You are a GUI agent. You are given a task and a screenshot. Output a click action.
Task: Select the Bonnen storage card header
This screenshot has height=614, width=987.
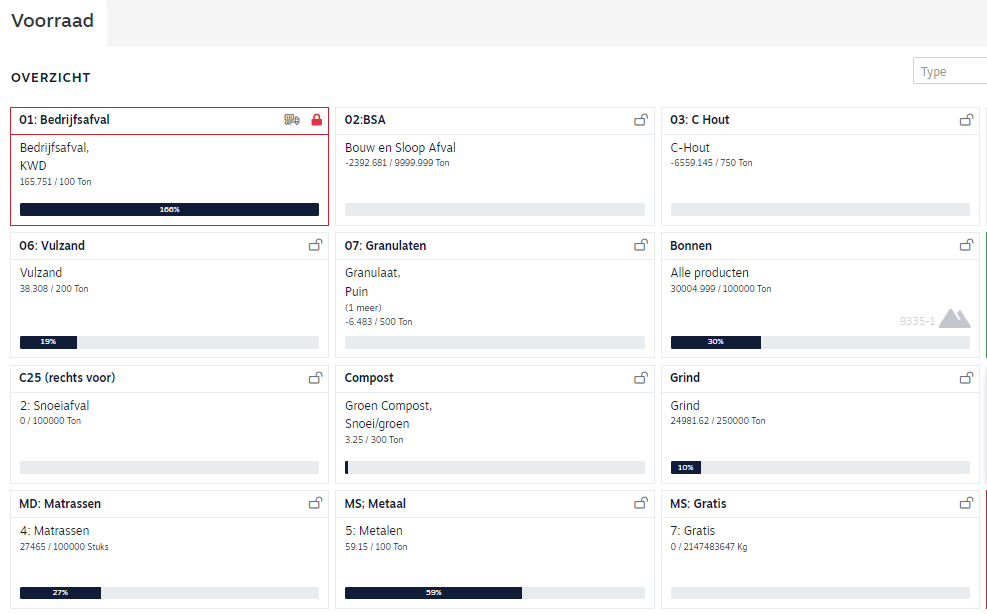[691, 246]
